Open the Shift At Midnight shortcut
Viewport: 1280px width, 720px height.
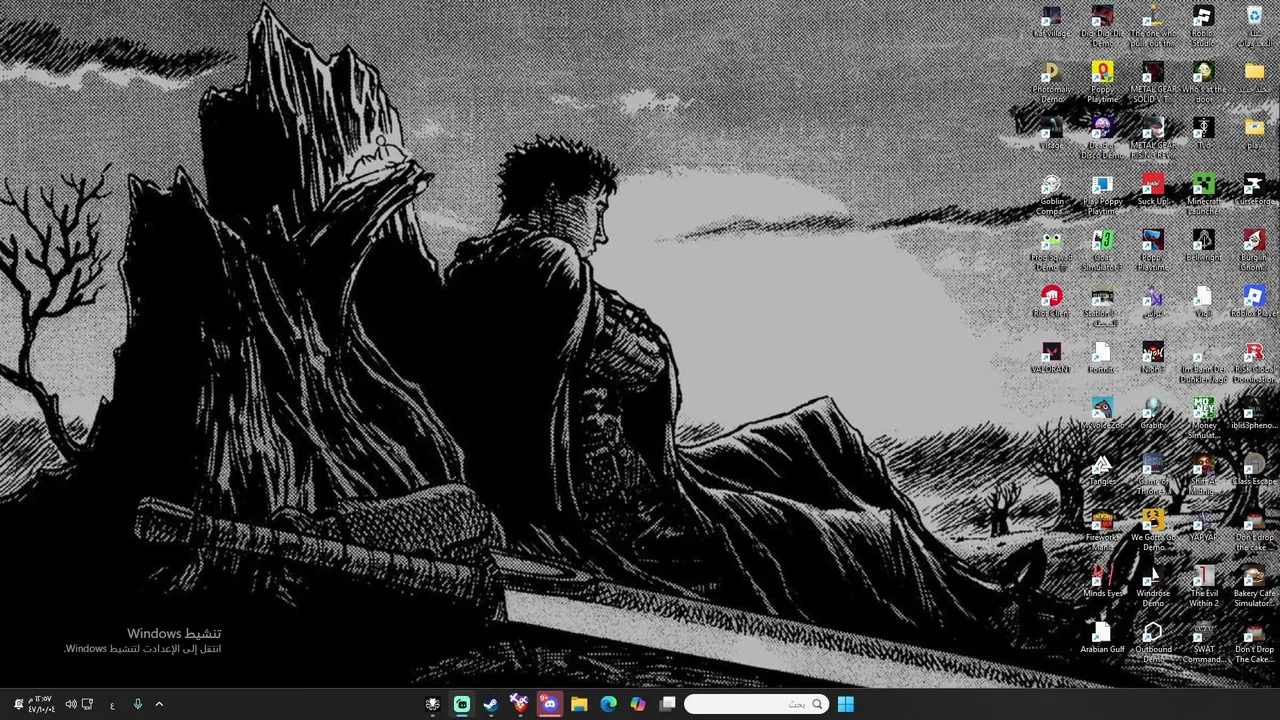(1203, 475)
